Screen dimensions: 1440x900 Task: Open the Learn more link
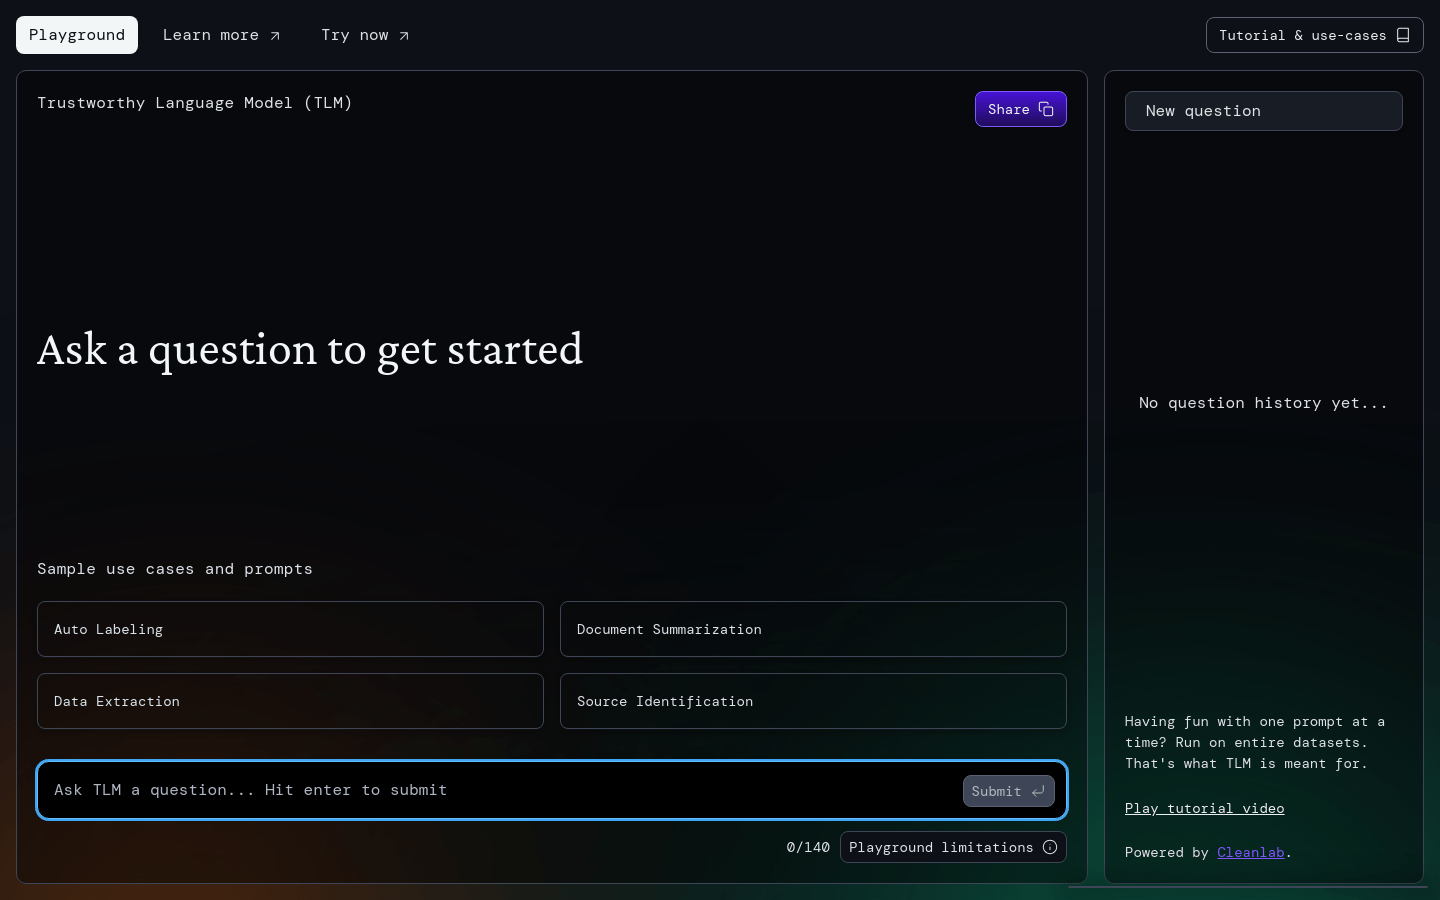point(221,35)
